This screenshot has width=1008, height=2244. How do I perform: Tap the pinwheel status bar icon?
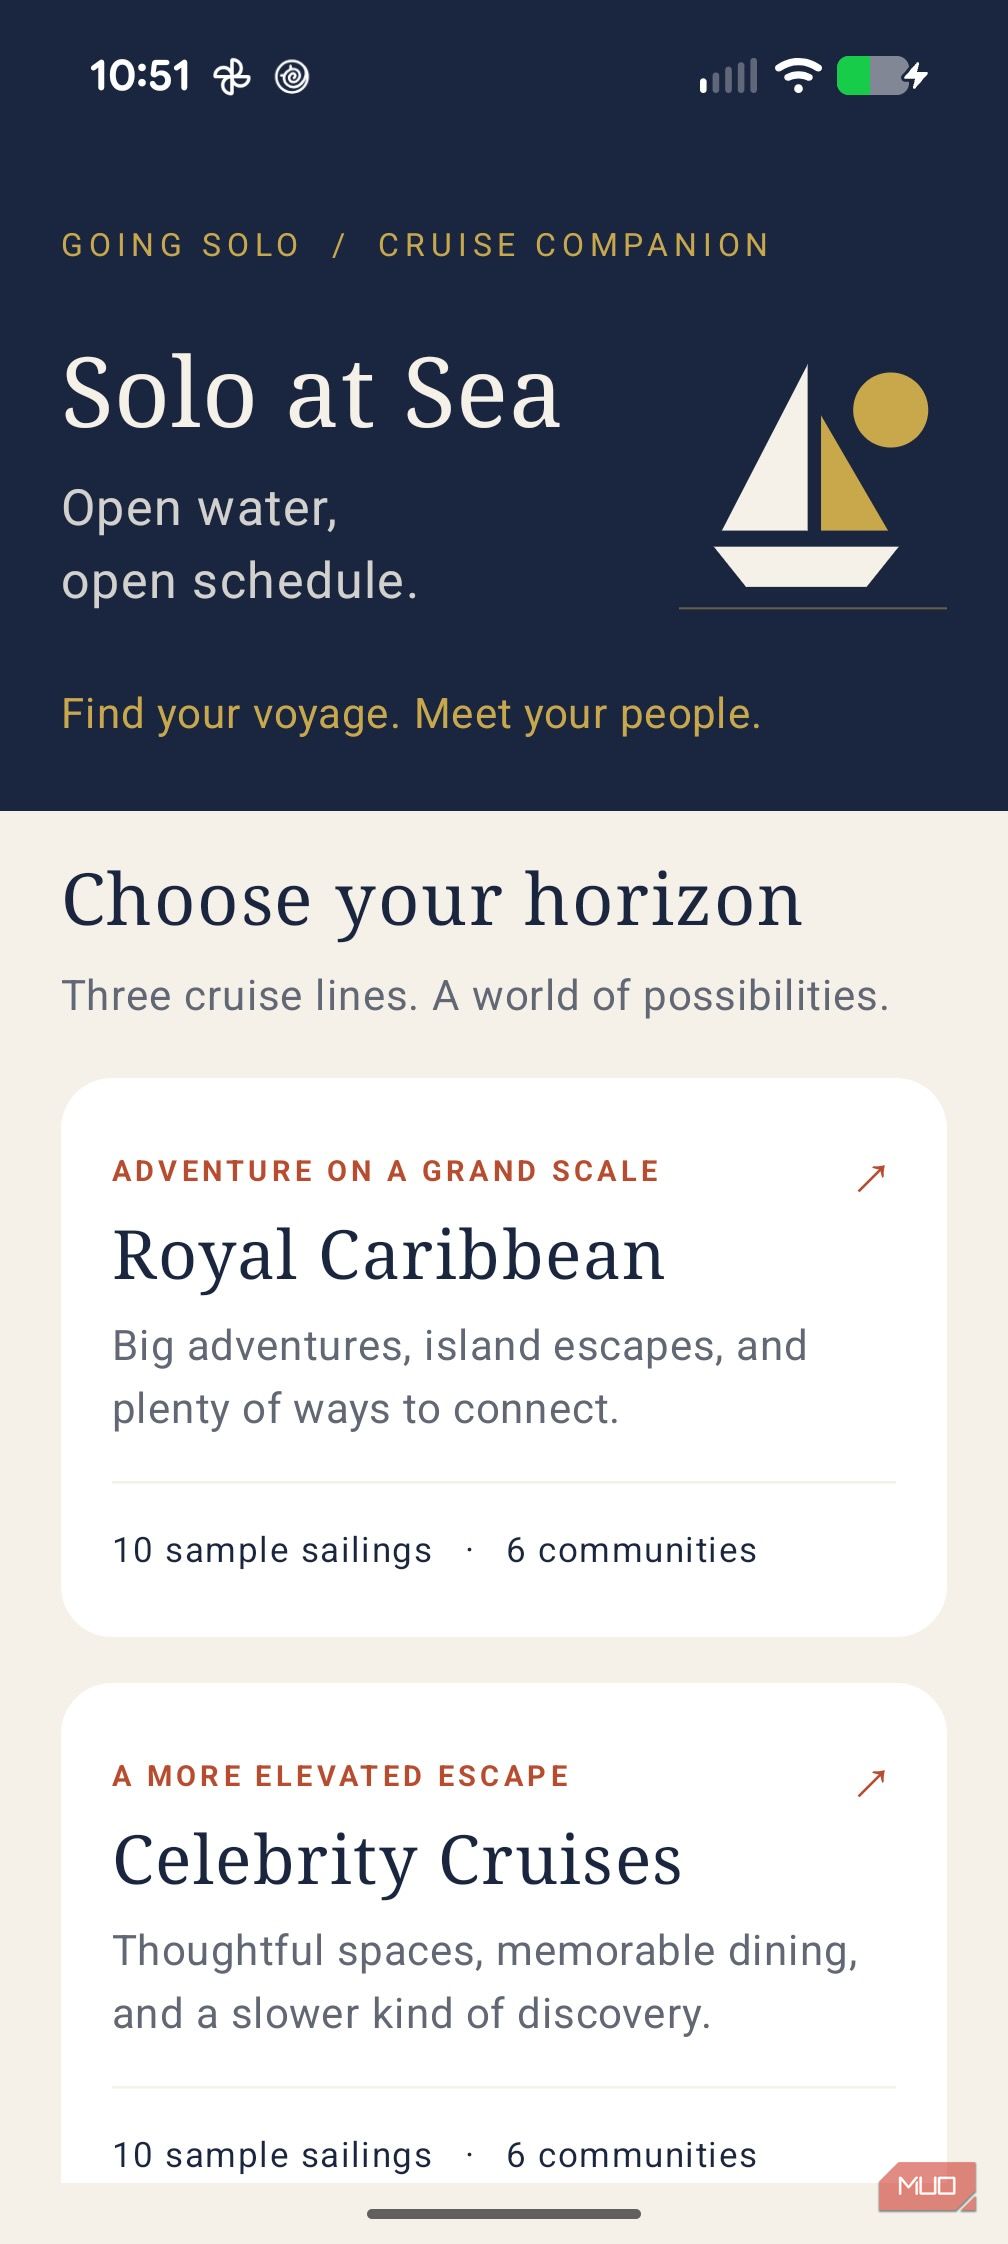[x=232, y=76]
